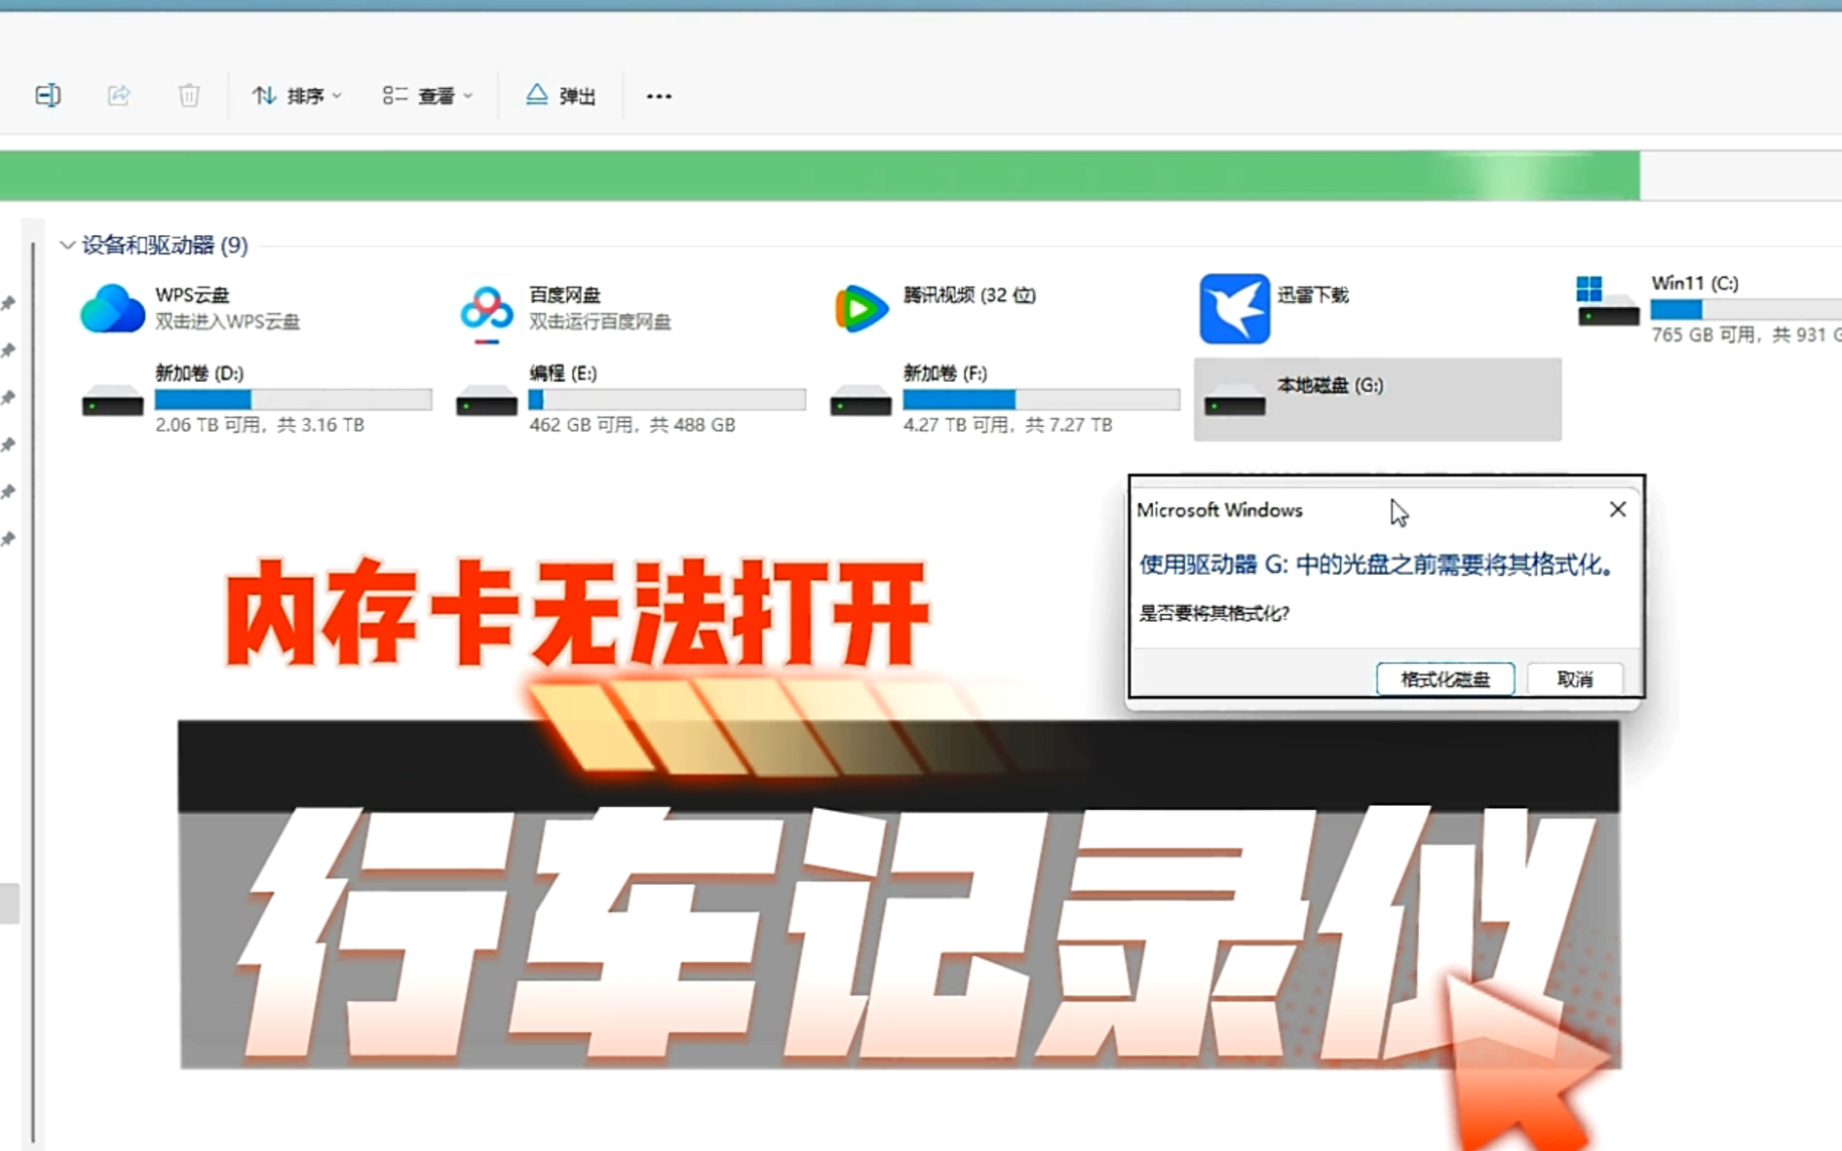1842x1151 pixels.
Task: Click the F: drive capacity bar
Action: click(x=1041, y=400)
